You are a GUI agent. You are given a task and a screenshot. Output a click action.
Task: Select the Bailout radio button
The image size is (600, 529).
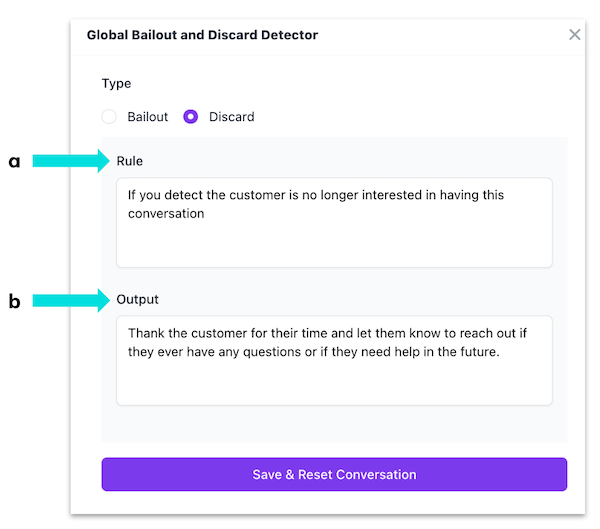109,117
